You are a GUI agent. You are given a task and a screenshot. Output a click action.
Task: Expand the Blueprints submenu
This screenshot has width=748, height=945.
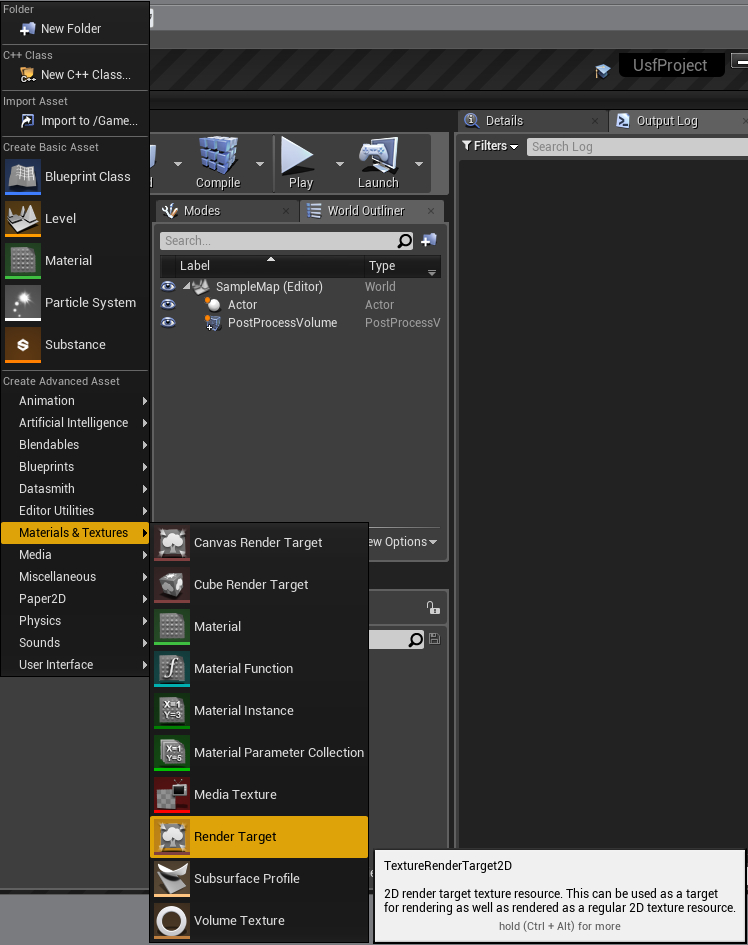tap(75, 466)
